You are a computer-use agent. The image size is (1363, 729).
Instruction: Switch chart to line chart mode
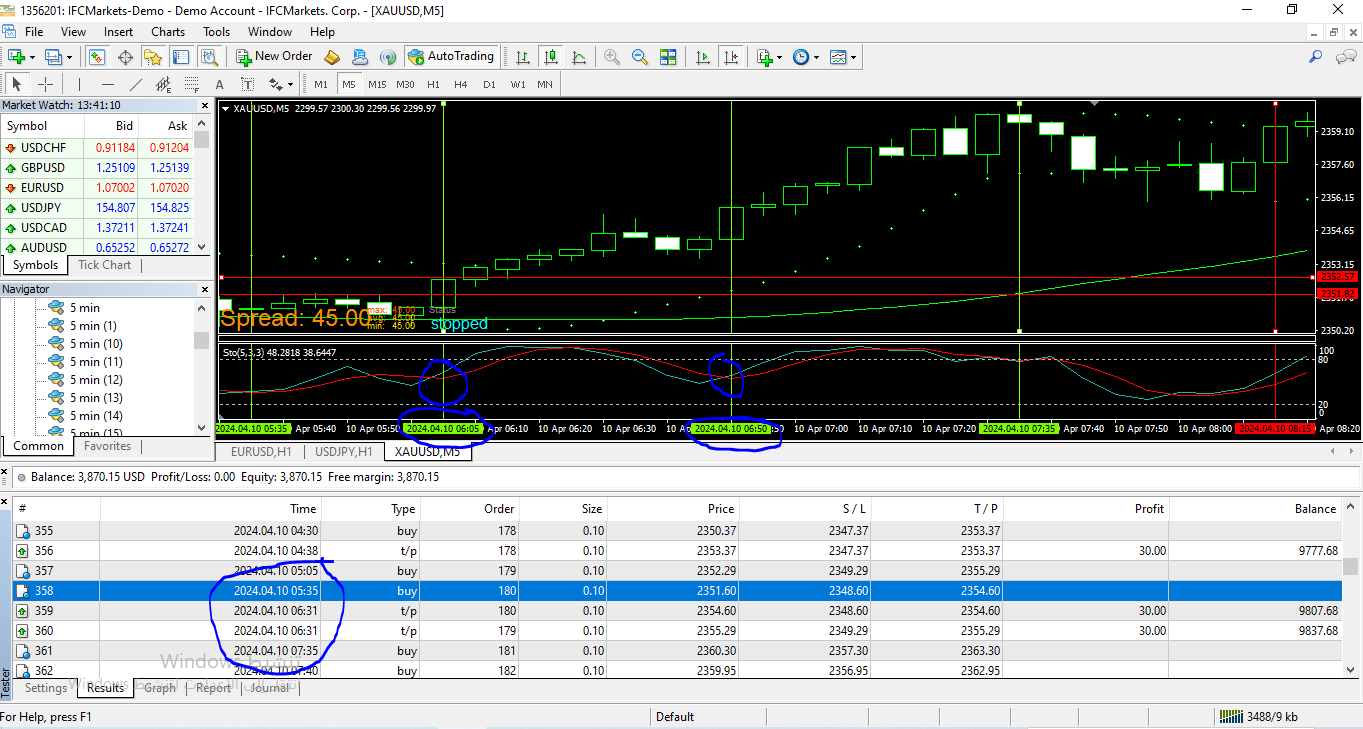point(579,57)
